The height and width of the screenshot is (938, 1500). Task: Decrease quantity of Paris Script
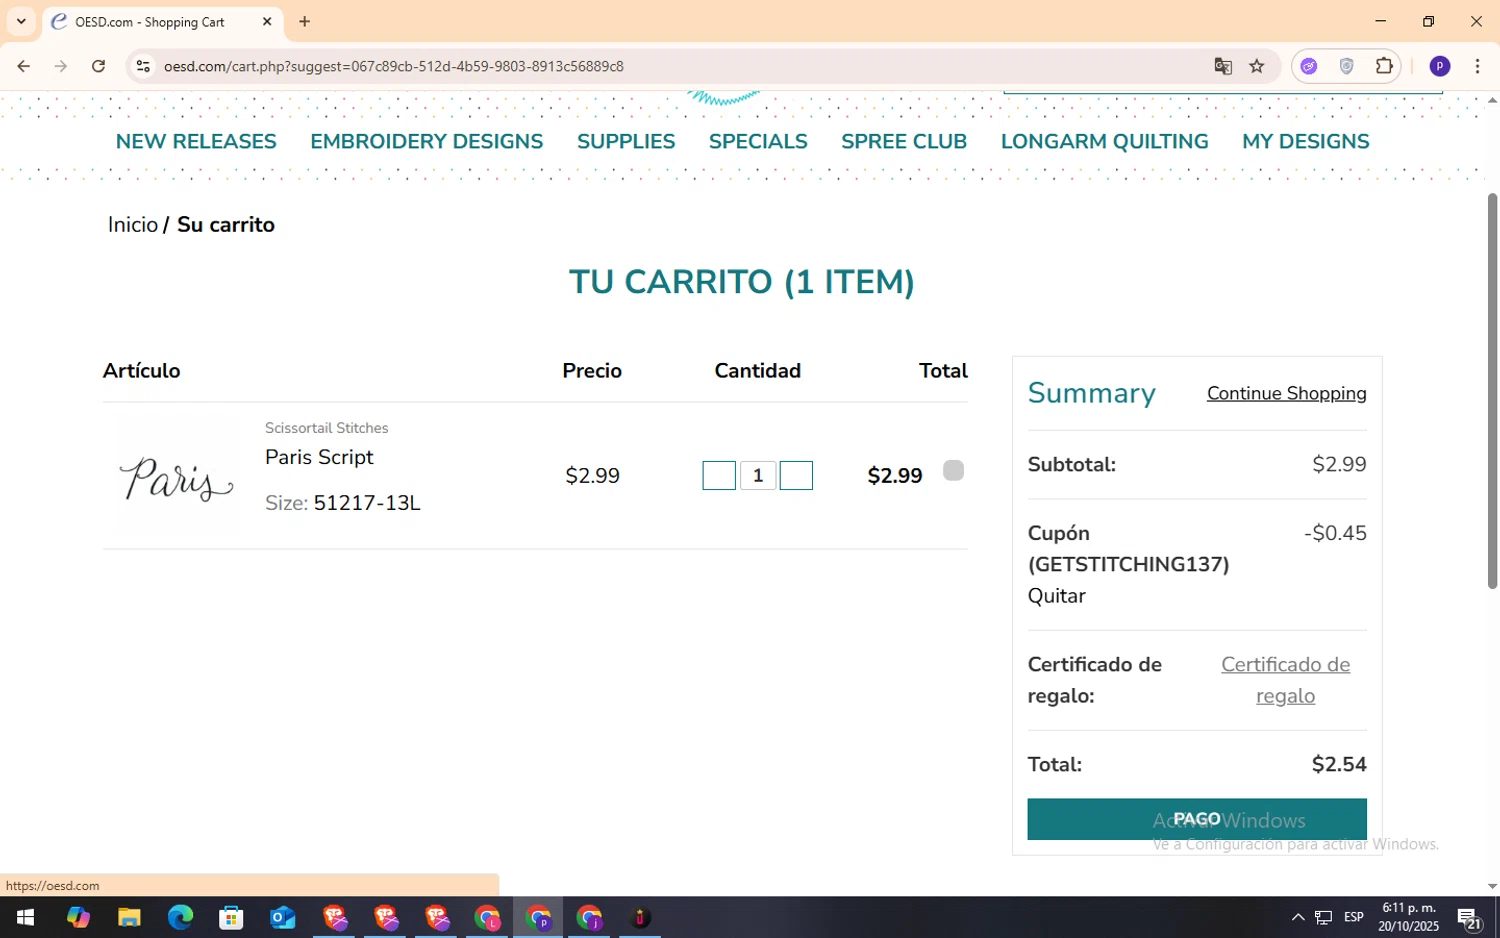point(719,475)
